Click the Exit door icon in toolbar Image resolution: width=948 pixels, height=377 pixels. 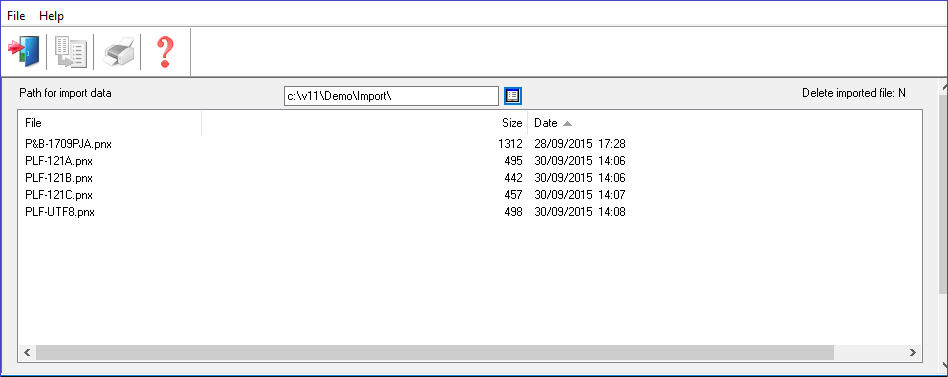(x=24, y=51)
